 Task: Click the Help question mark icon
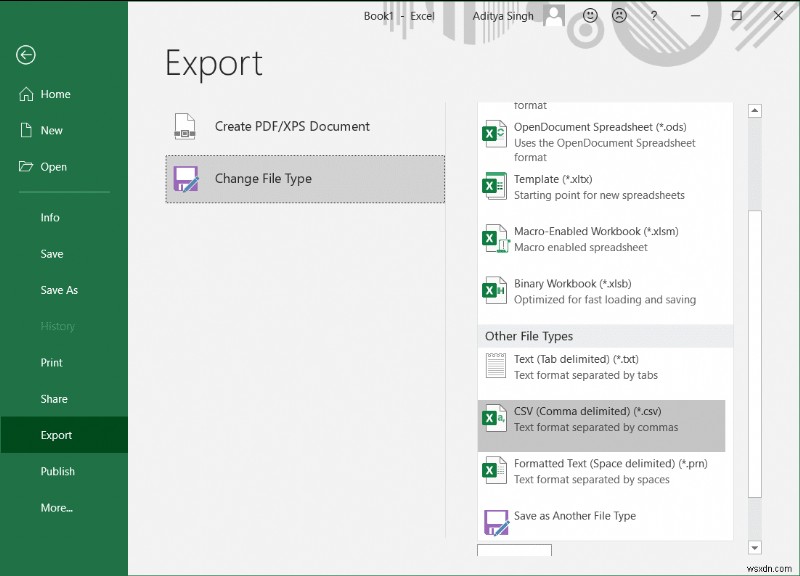click(653, 16)
